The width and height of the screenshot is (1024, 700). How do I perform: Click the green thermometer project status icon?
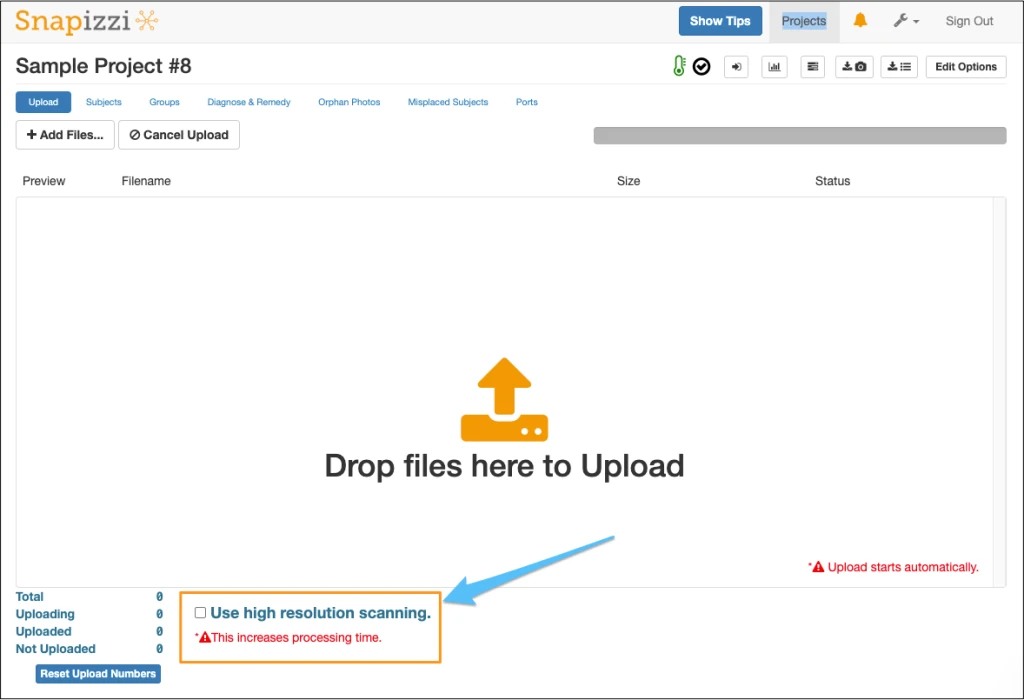coord(679,66)
